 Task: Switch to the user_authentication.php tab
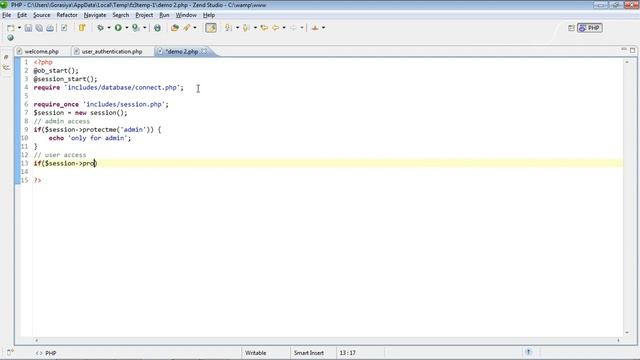[x=111, y=51]
